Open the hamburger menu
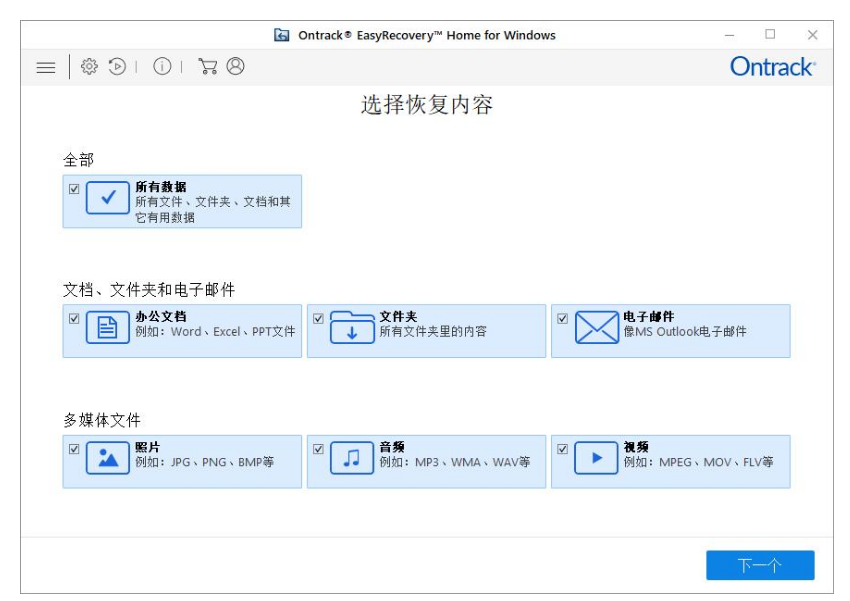This screenshot has width=850, height=601. (x=45, y=67)
